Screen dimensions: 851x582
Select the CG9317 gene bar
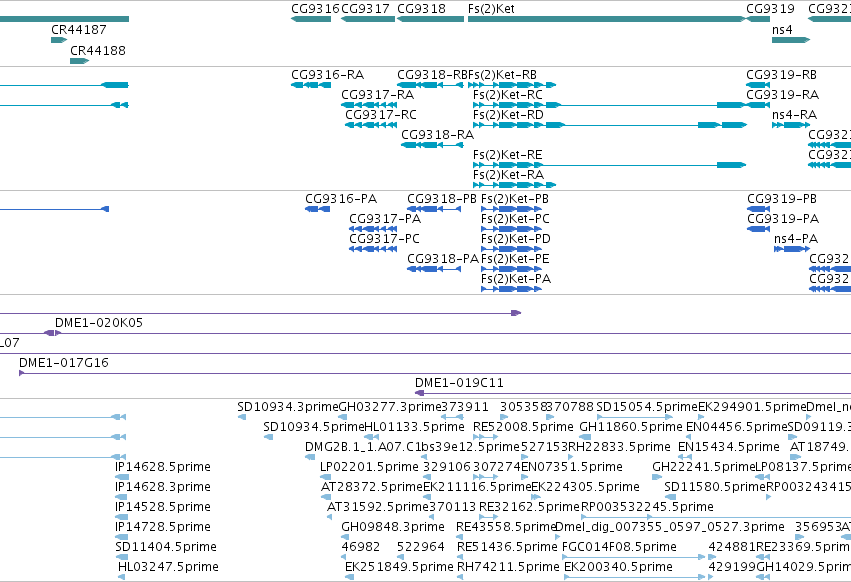click(368, 19)
